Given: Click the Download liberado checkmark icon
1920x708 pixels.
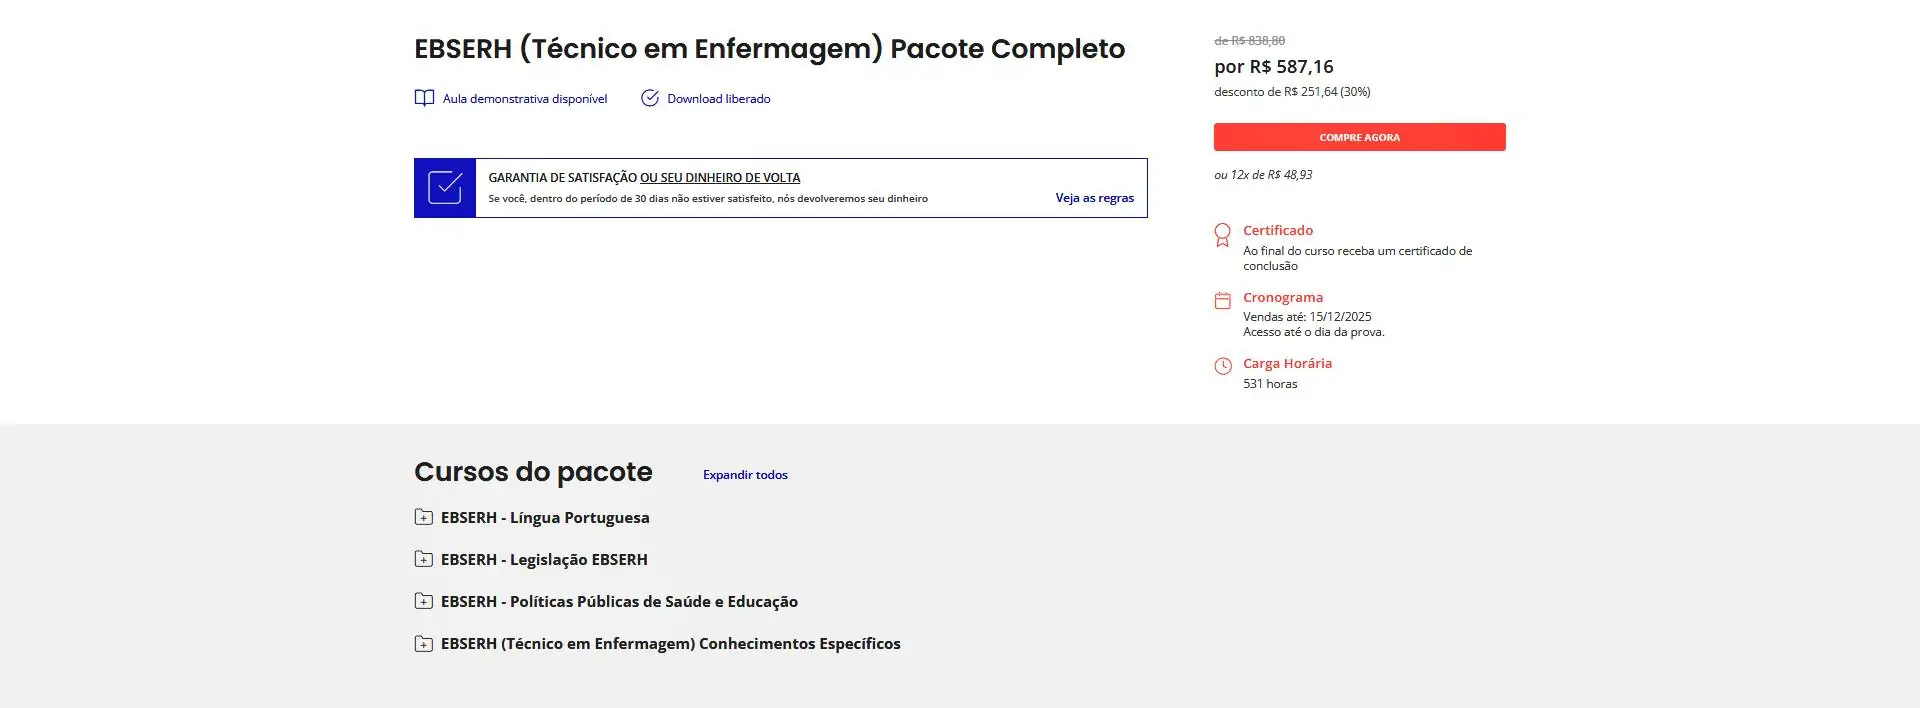Looking at the screenshot, I should pyautogui.click(x=650, y=98).
